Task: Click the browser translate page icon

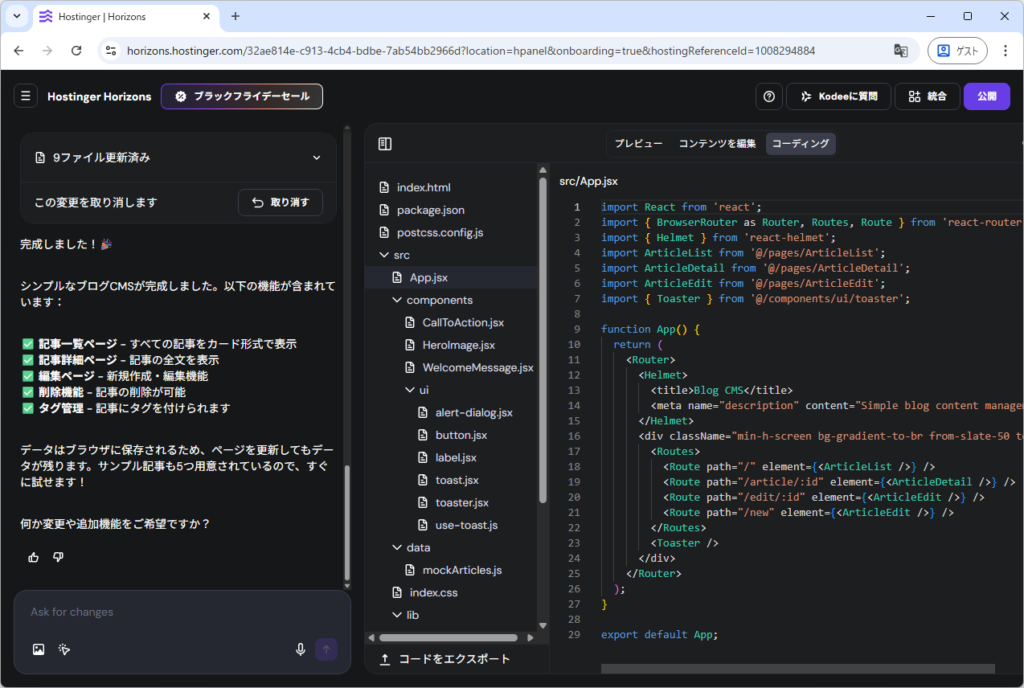Action: [900, 50]
